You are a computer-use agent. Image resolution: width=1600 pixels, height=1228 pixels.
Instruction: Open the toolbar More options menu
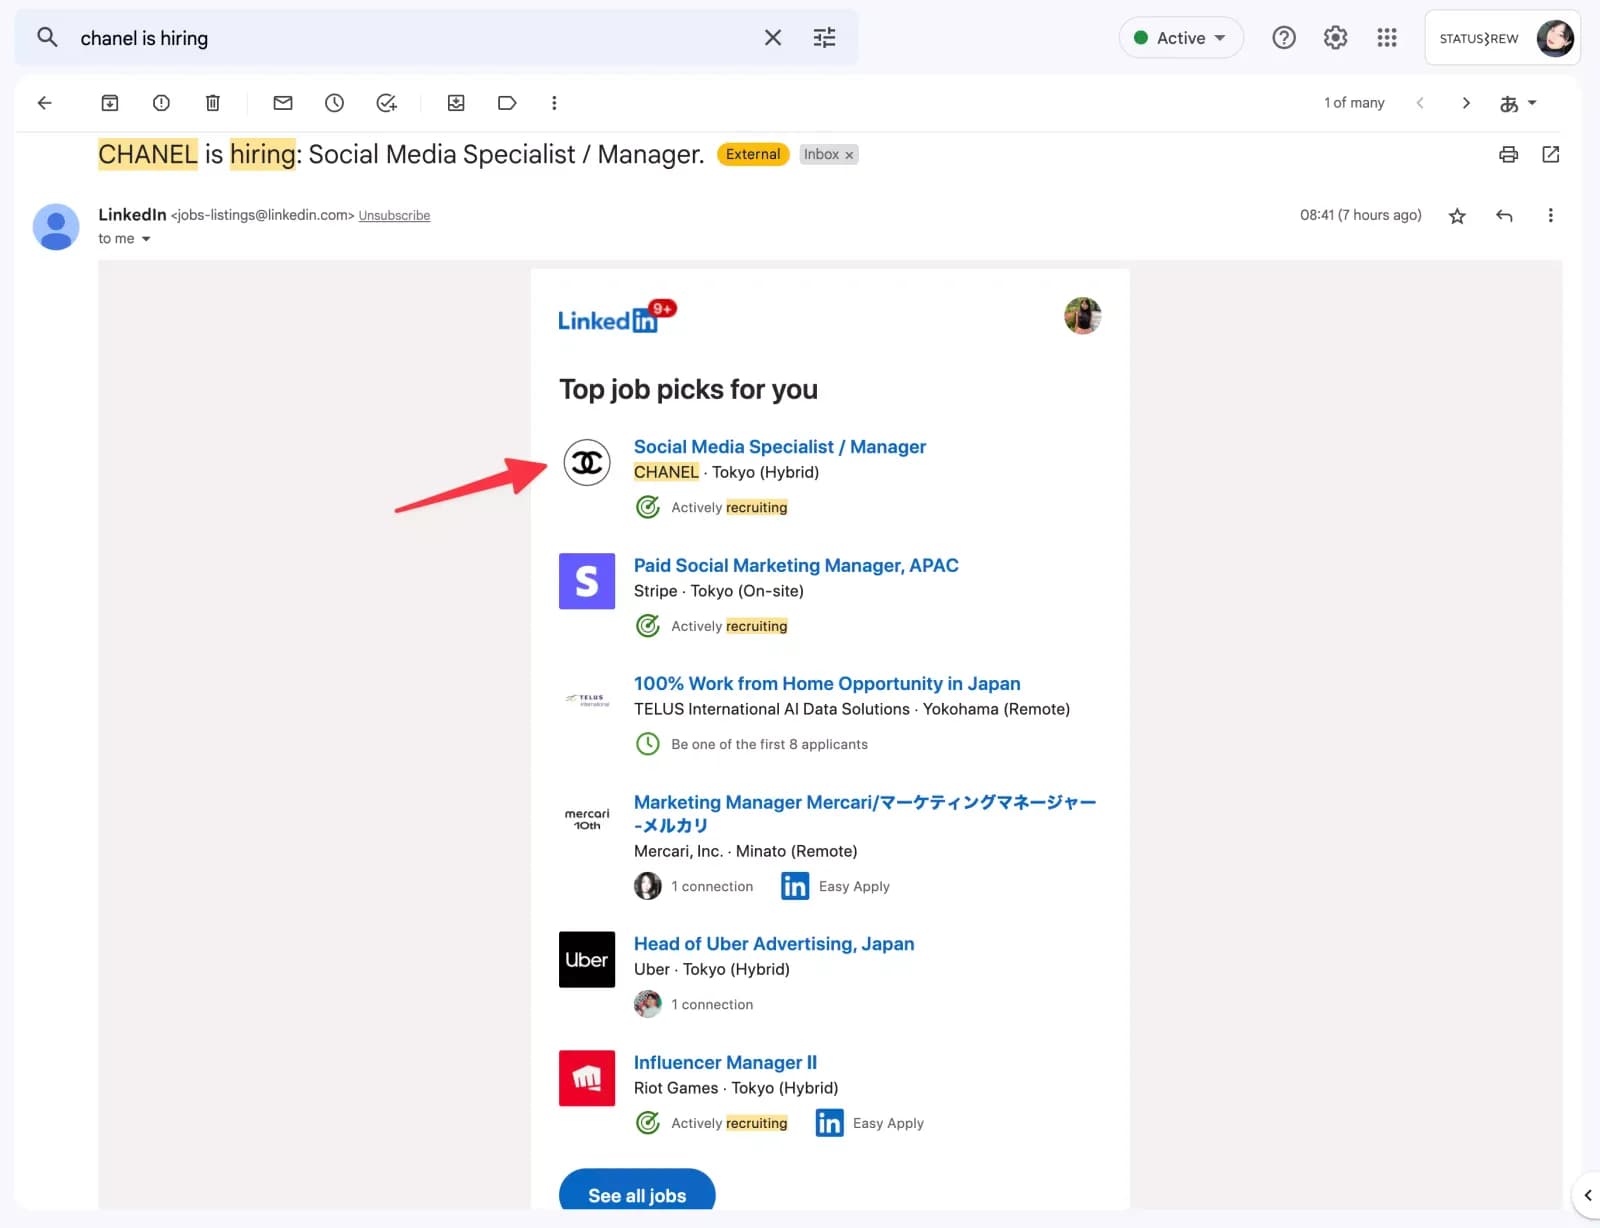click(554, 103)
